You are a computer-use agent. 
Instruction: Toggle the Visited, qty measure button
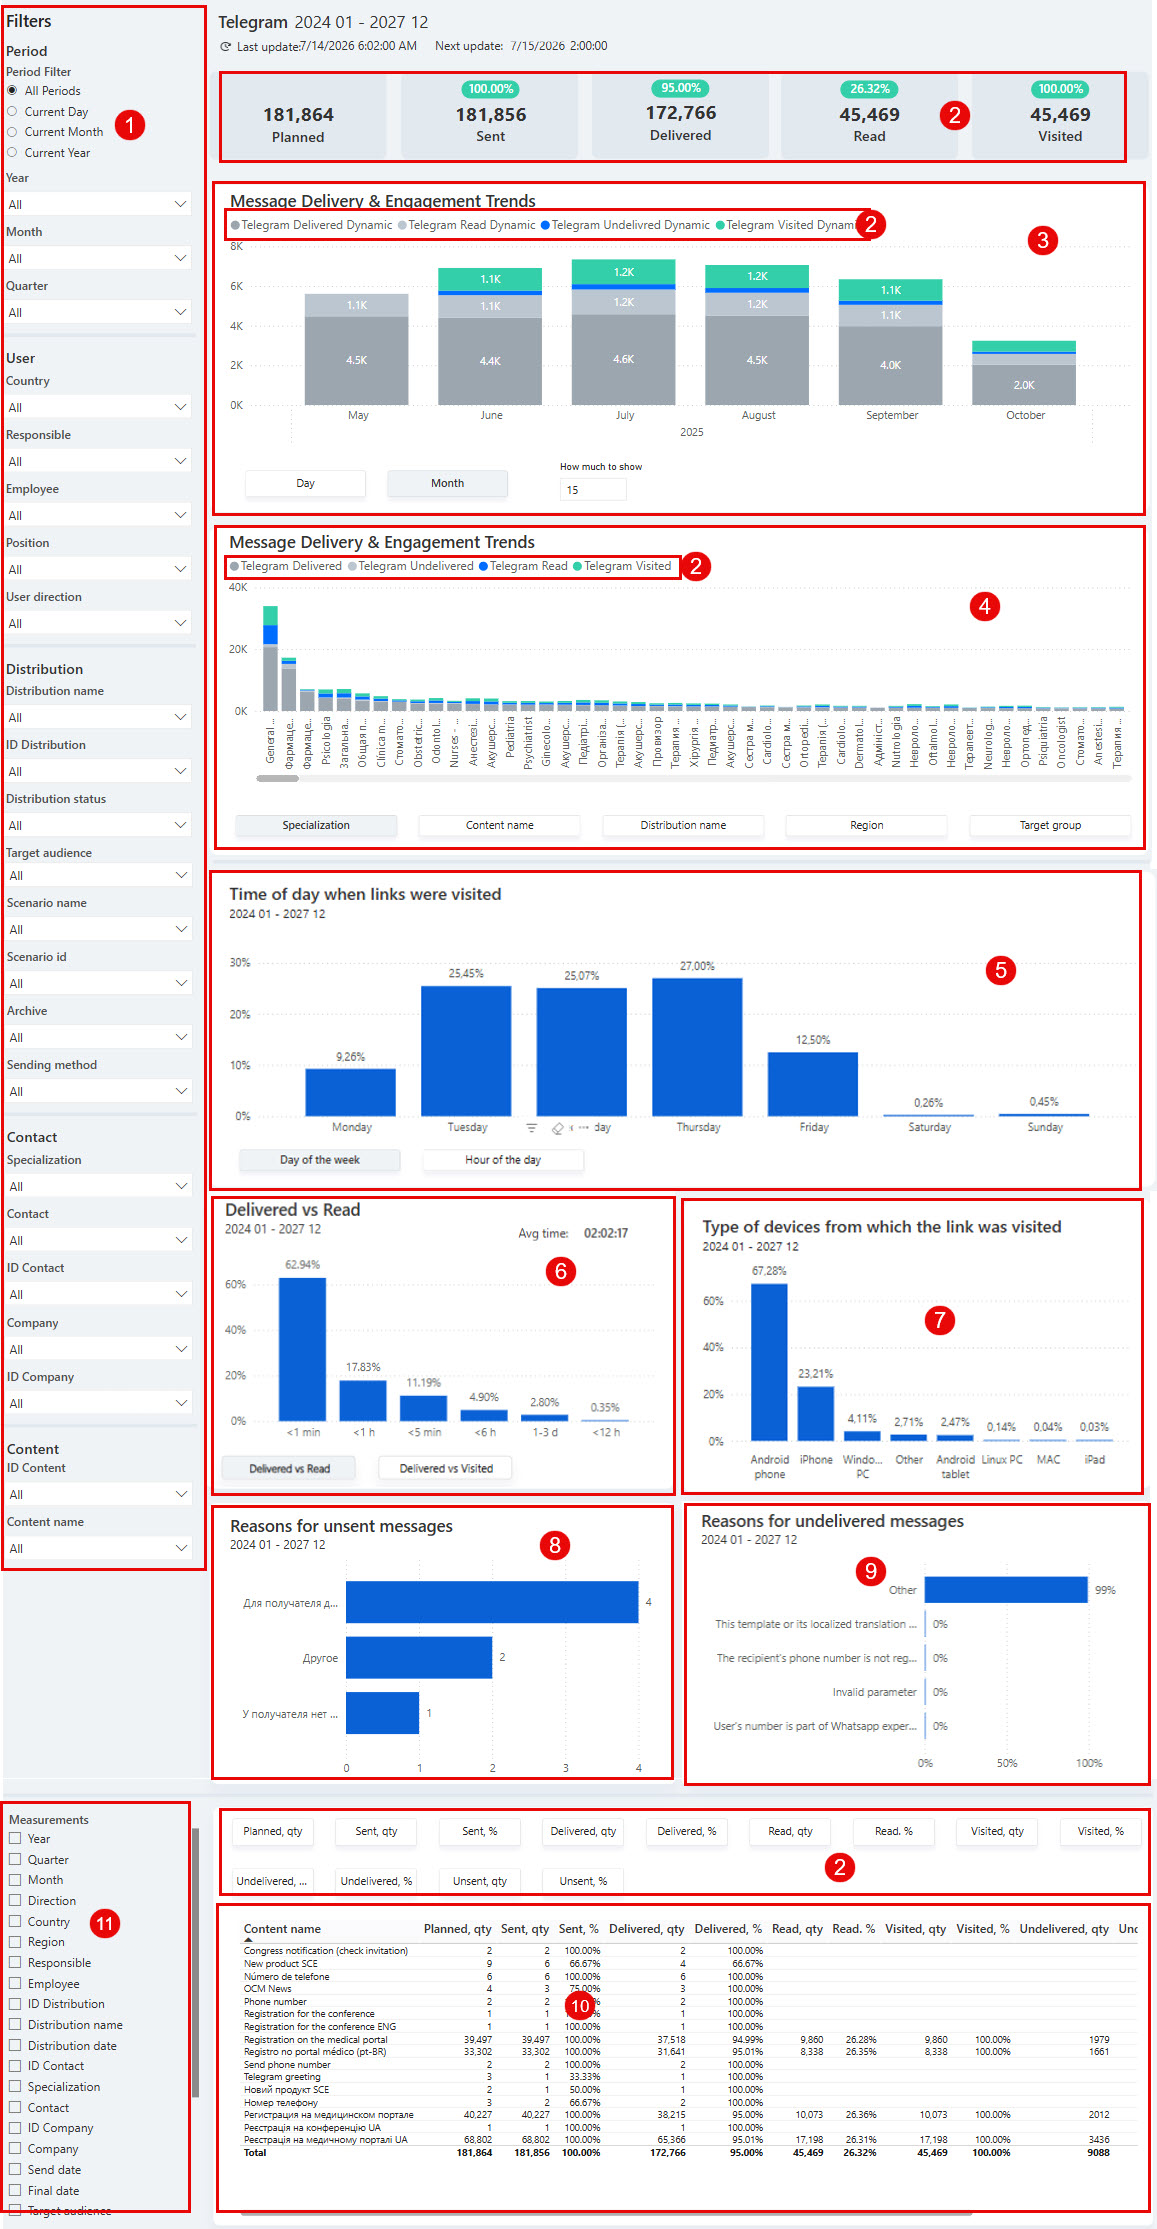[997, 1831]
